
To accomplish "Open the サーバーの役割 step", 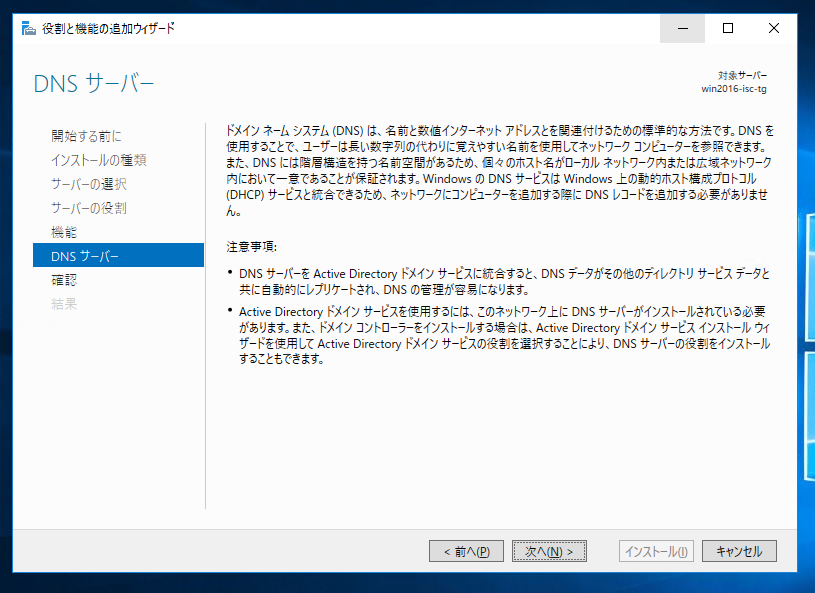I will click(89, 208).
